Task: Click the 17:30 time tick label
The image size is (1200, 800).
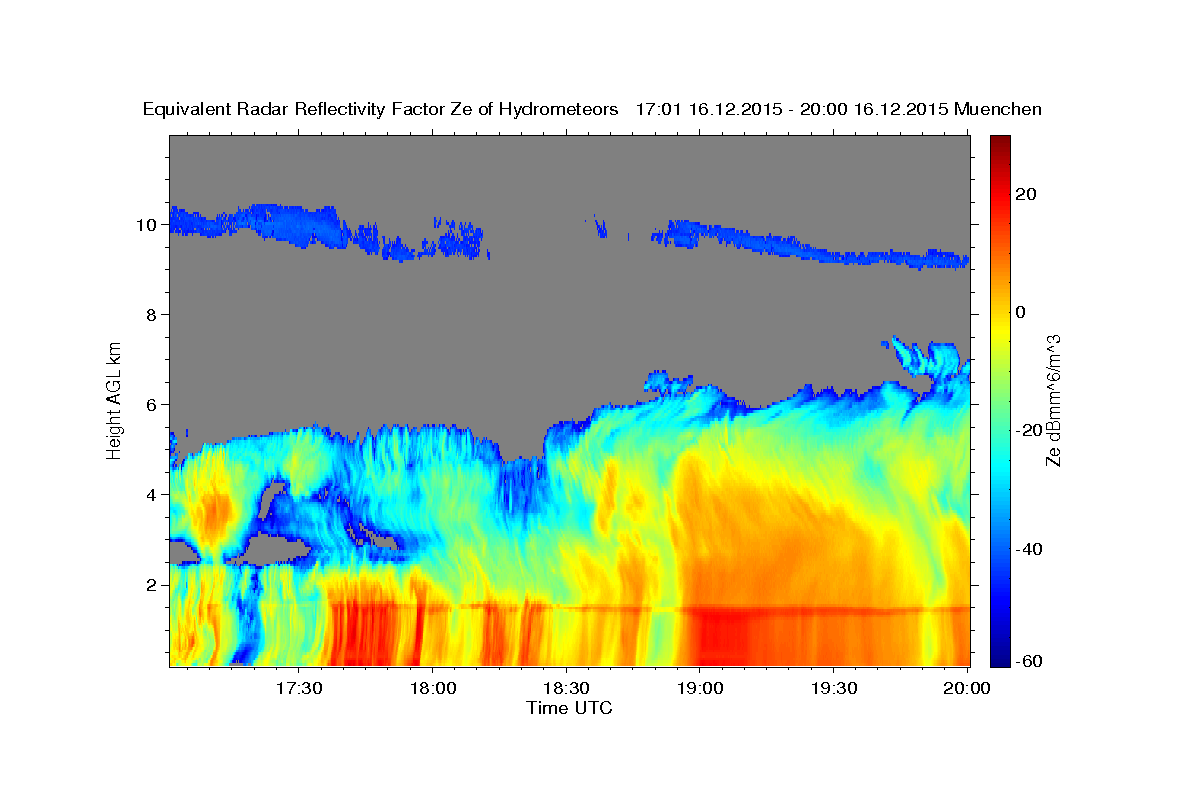Action: click(x=299, y=689)
